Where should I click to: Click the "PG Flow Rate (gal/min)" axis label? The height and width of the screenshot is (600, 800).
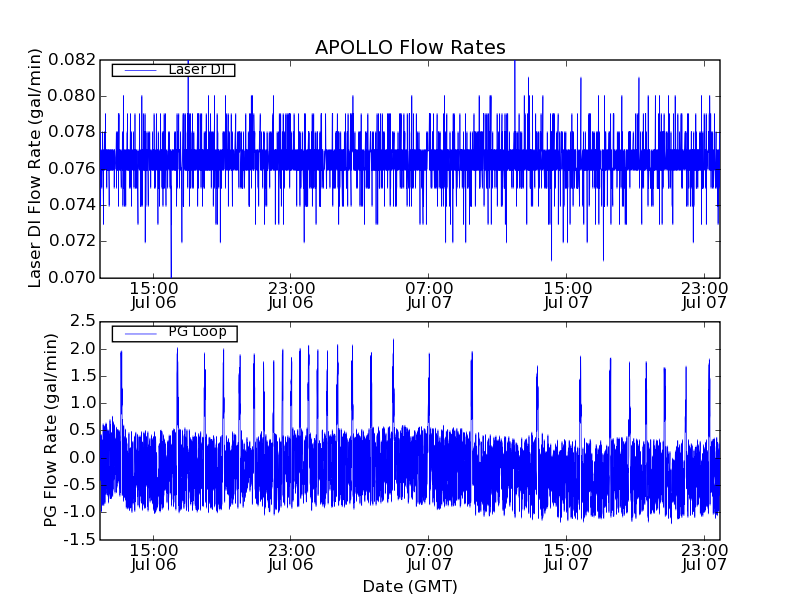[x=50, y=430]
